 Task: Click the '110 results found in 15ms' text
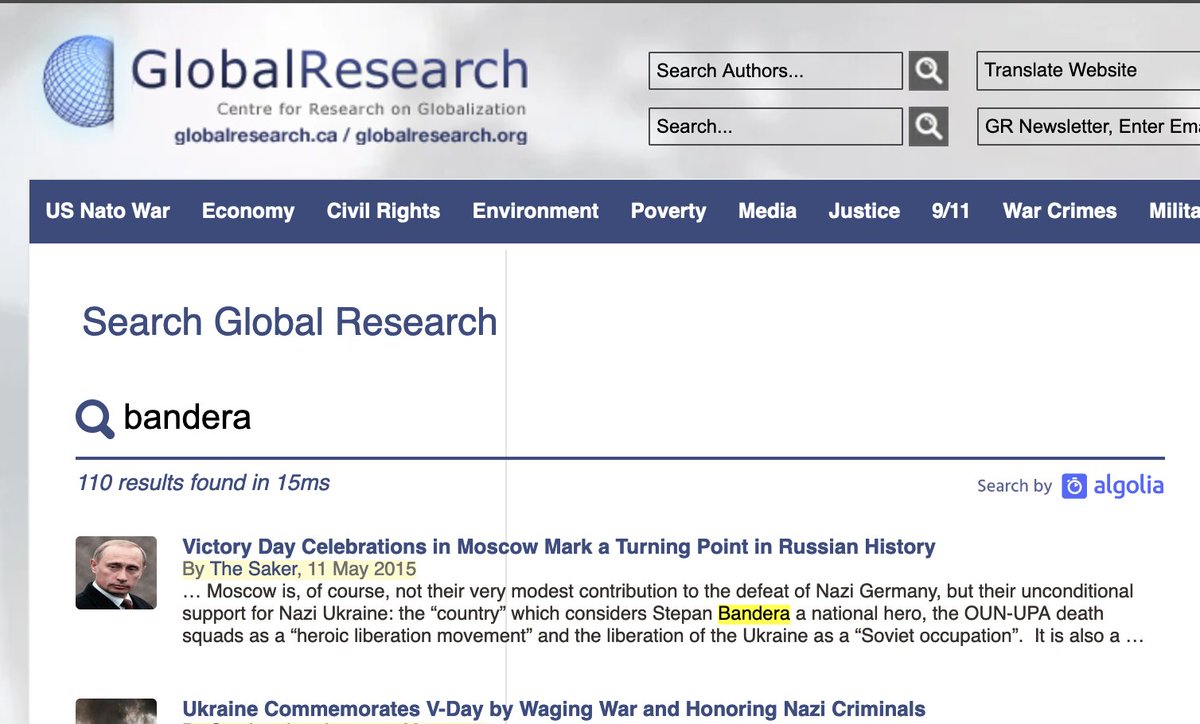coord(203,483)
